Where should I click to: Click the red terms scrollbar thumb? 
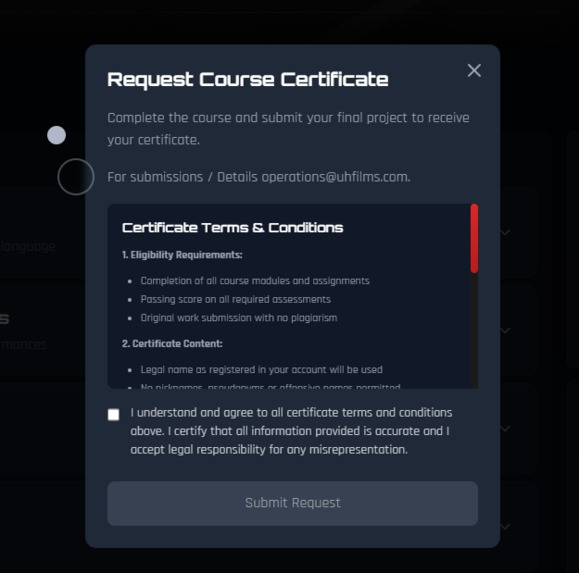click(x=474, y=239)
